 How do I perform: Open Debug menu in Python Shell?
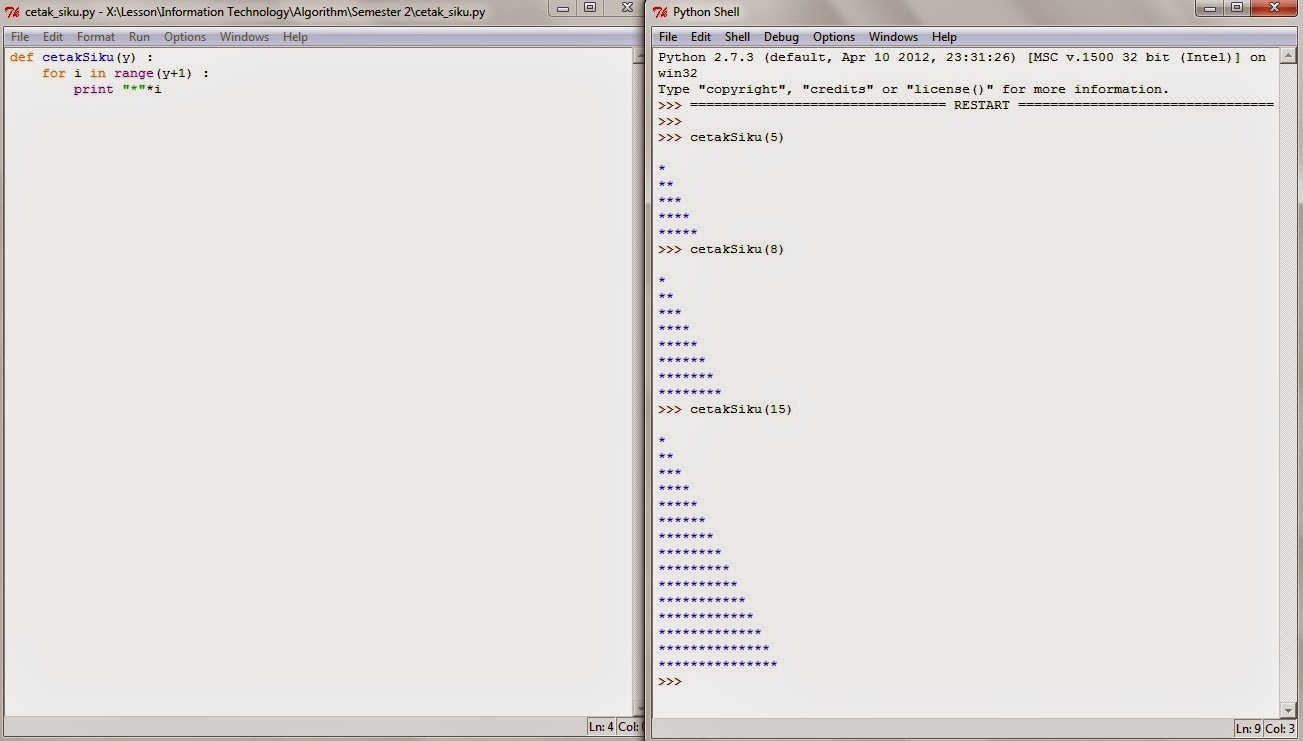coord(782,37)
